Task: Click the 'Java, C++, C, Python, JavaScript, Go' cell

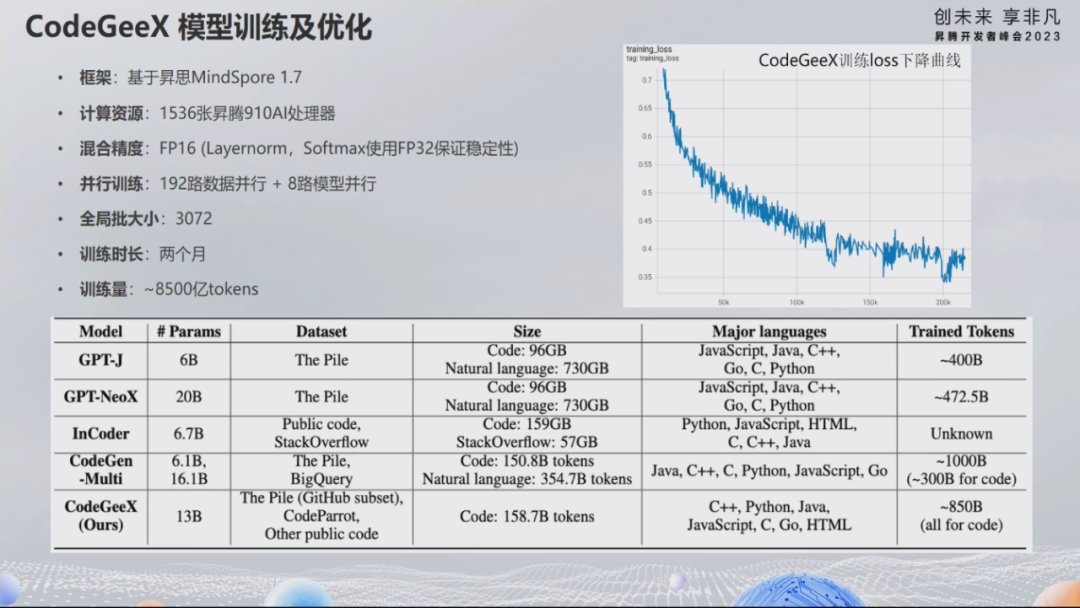Action: 769,471
